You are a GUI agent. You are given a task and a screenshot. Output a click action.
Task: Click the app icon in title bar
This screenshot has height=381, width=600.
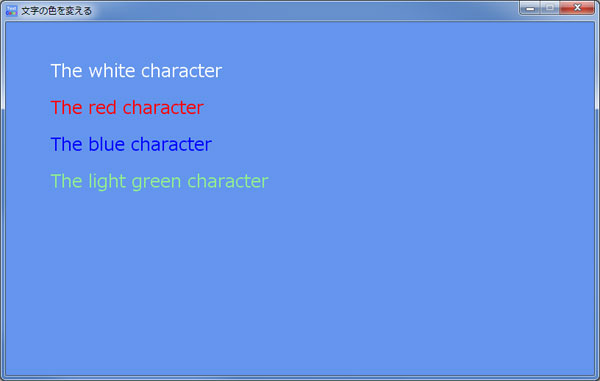pyautogui.click(x=11, y=11)
